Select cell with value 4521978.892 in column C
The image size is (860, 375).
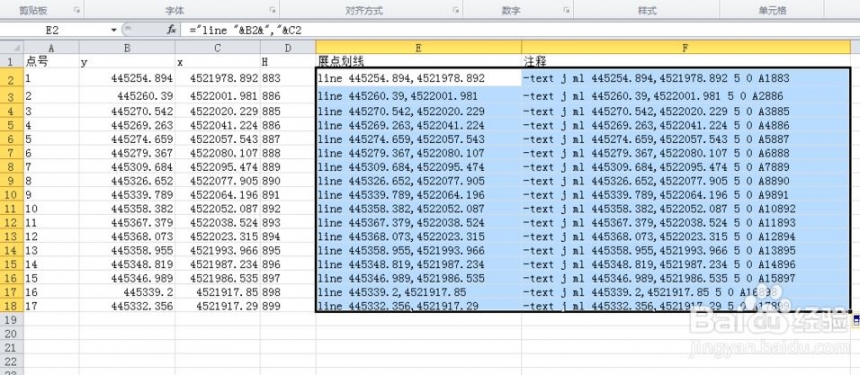coord(218,78)
